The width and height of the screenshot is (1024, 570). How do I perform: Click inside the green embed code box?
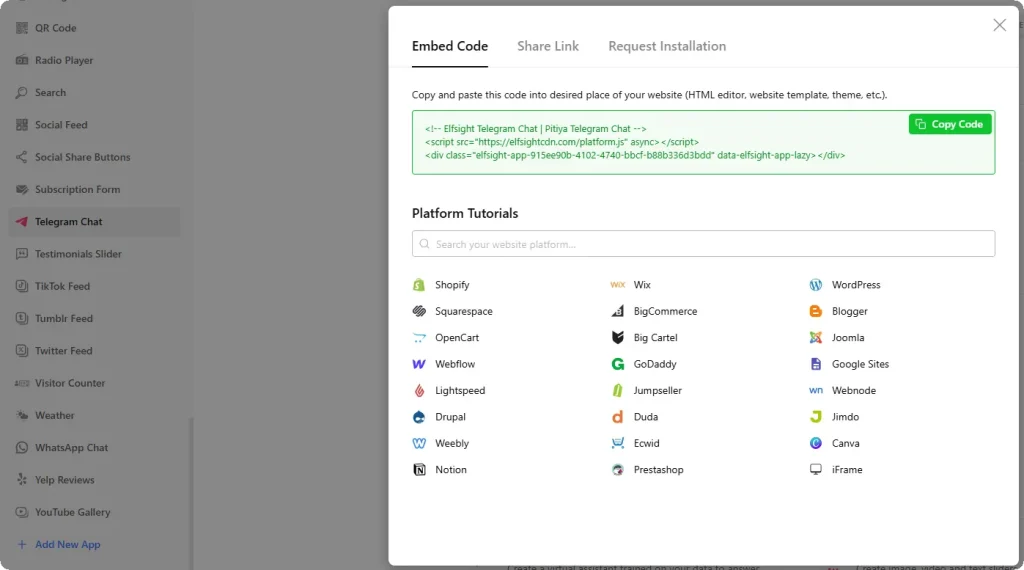703,142
